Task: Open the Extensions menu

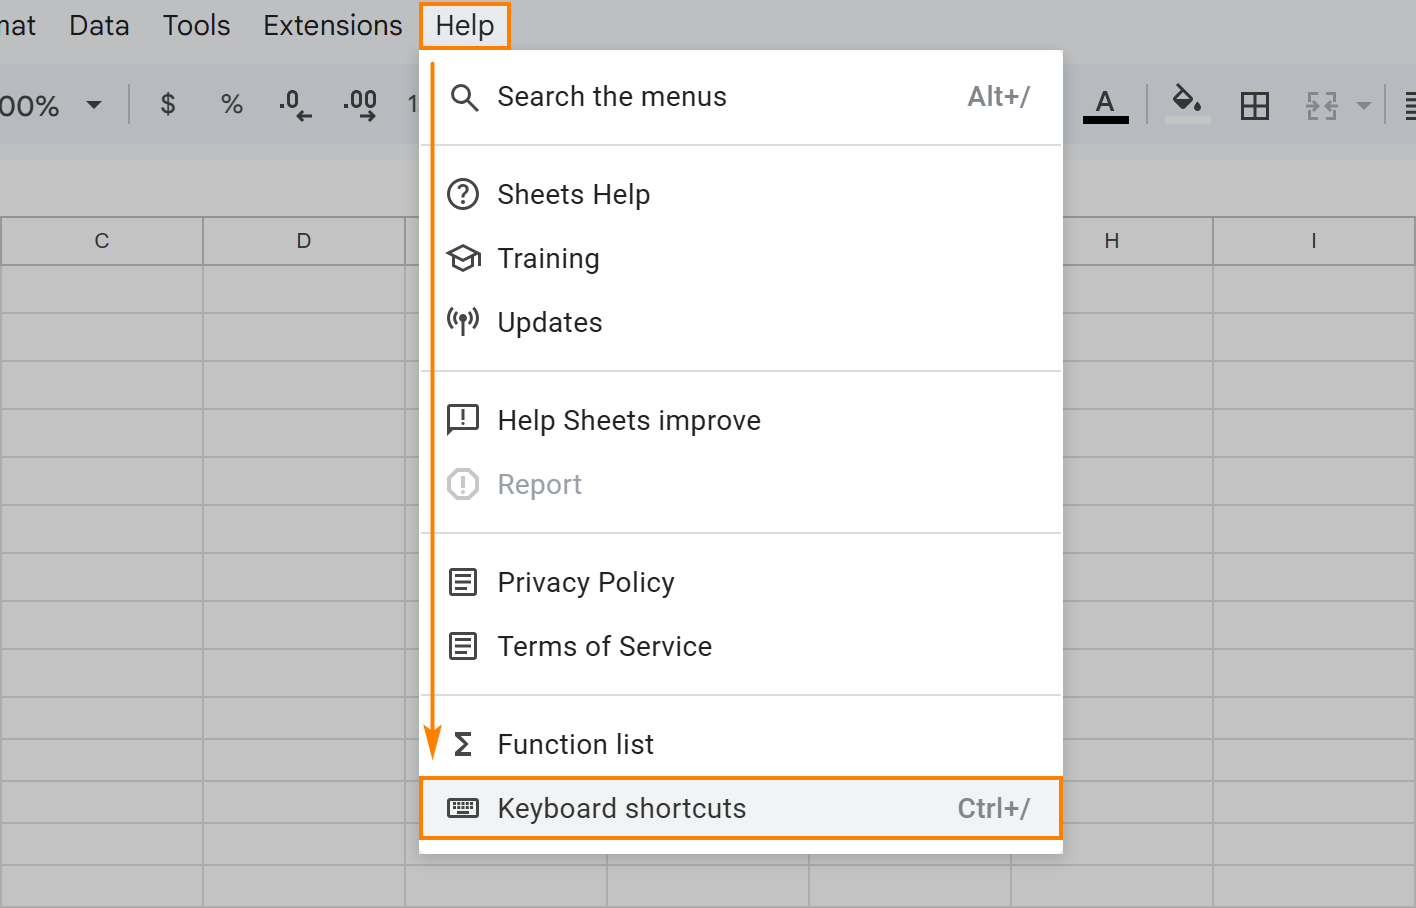Action: point(332,25)
